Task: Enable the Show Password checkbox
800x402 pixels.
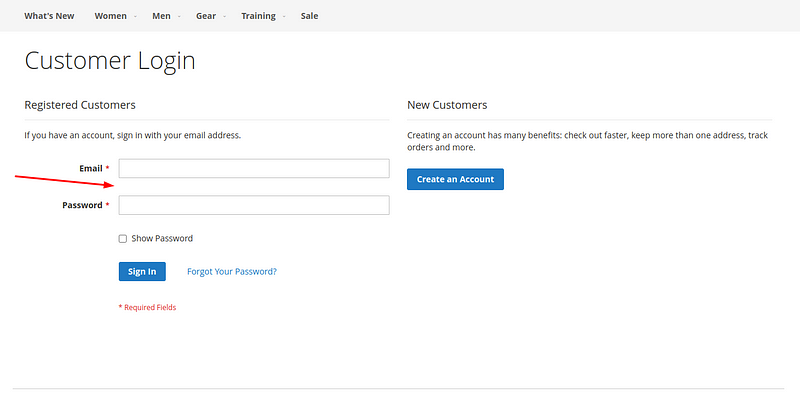Action: click(x=123, y=239)
